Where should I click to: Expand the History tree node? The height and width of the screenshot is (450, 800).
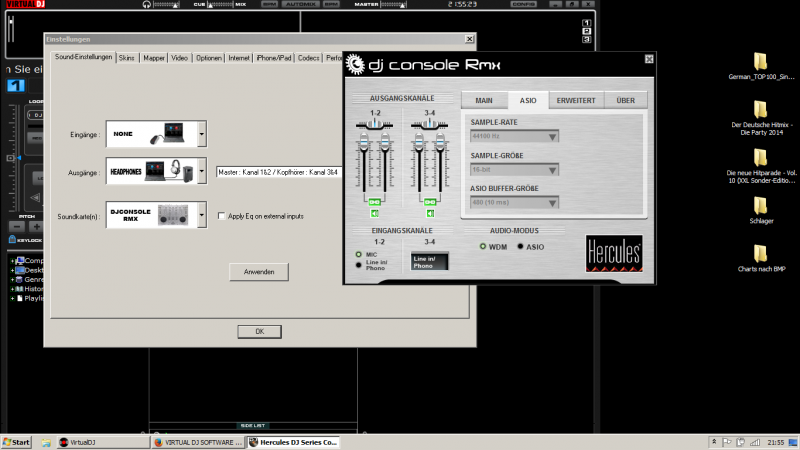[12, 289]
